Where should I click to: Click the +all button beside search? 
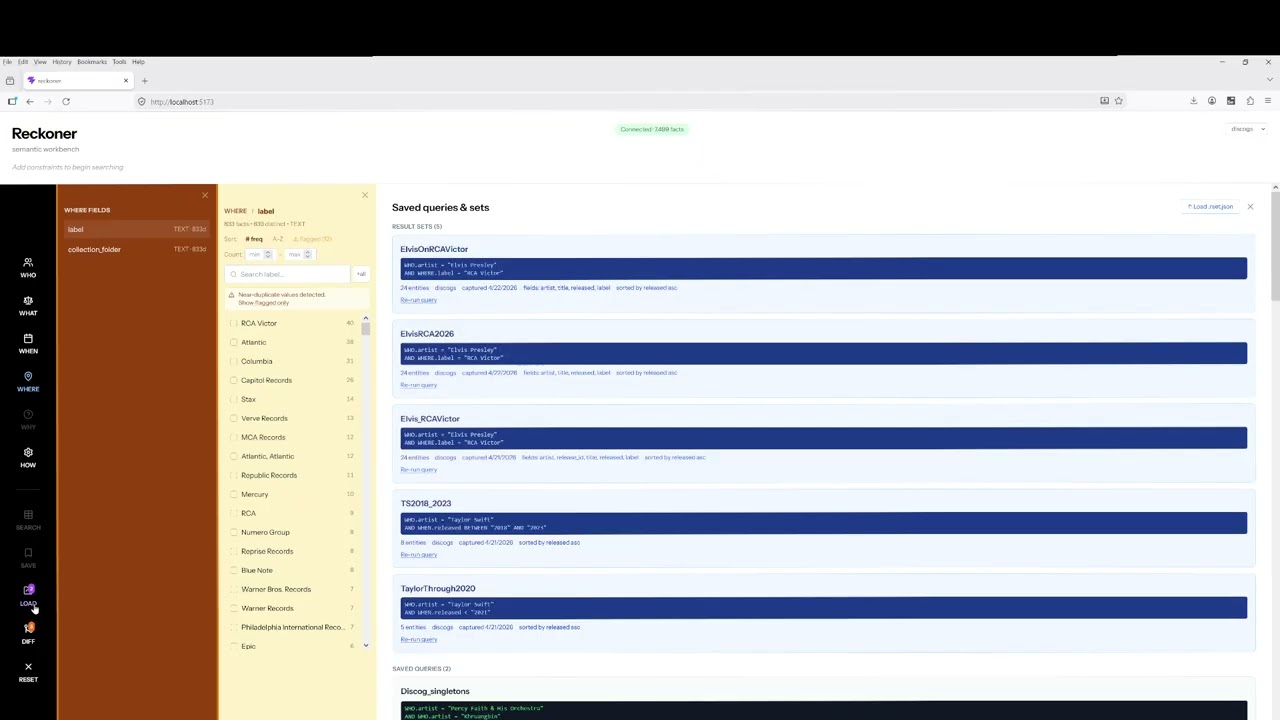pyautogui.click(x=361, y=274)
